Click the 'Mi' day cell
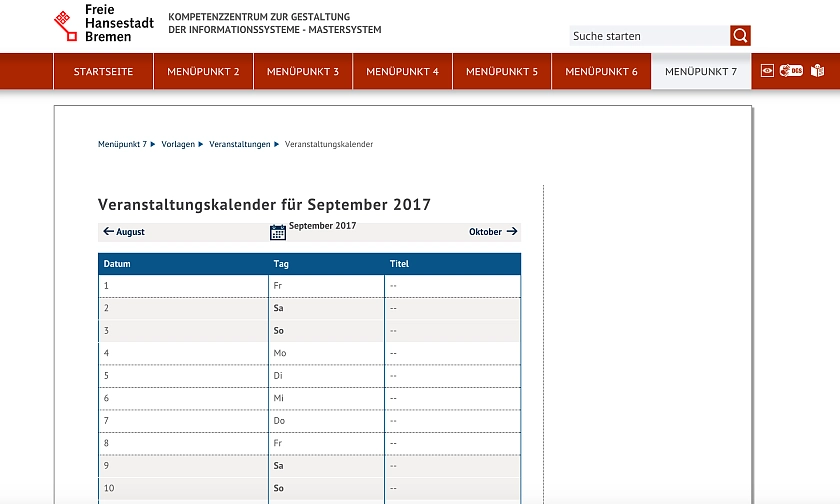 click(326, 398)
